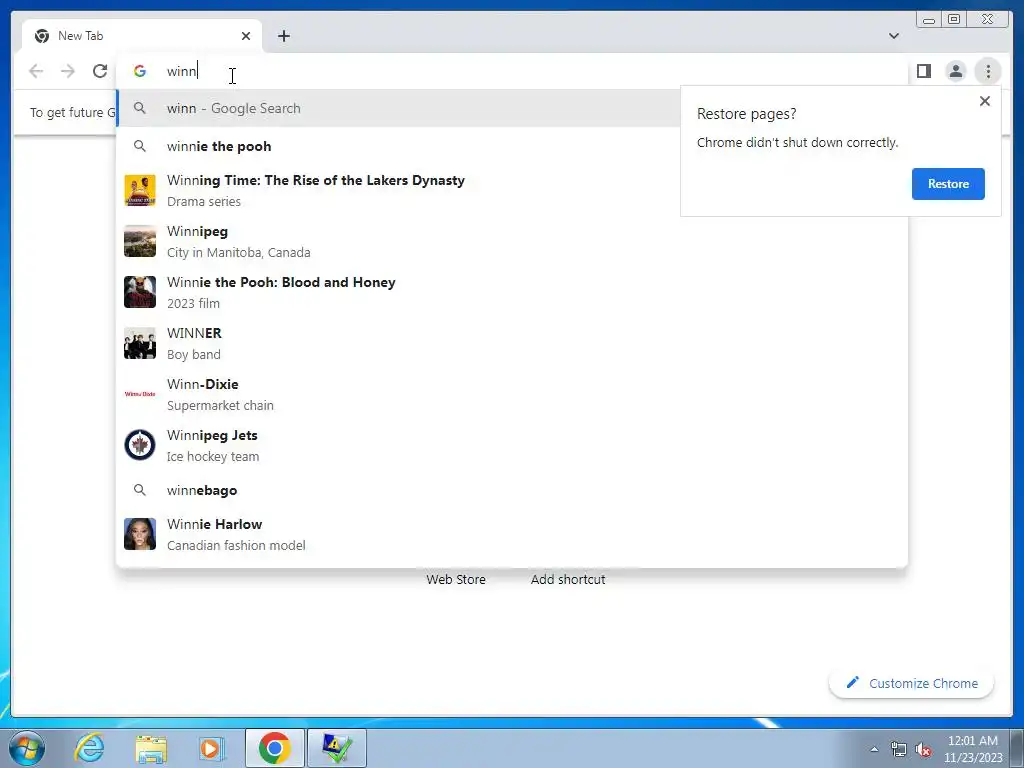Open the Windows Start menu
Screen dimensions: 1024x768
tap(27, 748)
